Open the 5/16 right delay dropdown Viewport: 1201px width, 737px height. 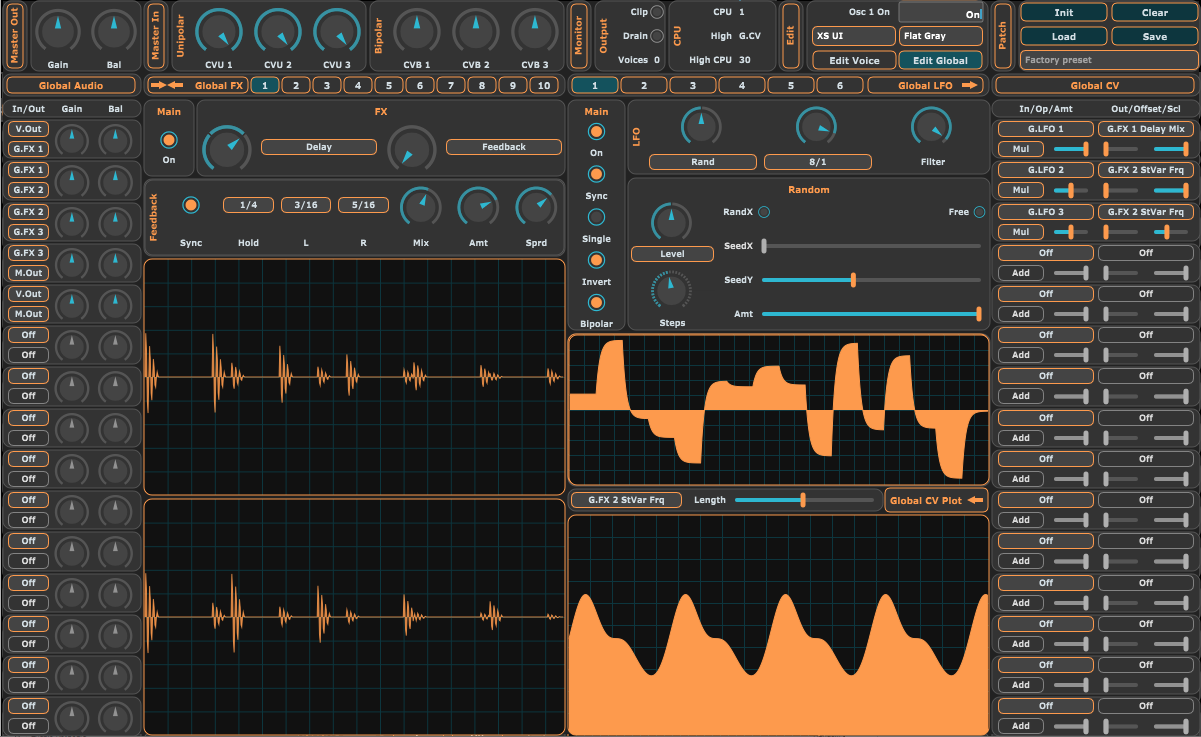[363, 205]
